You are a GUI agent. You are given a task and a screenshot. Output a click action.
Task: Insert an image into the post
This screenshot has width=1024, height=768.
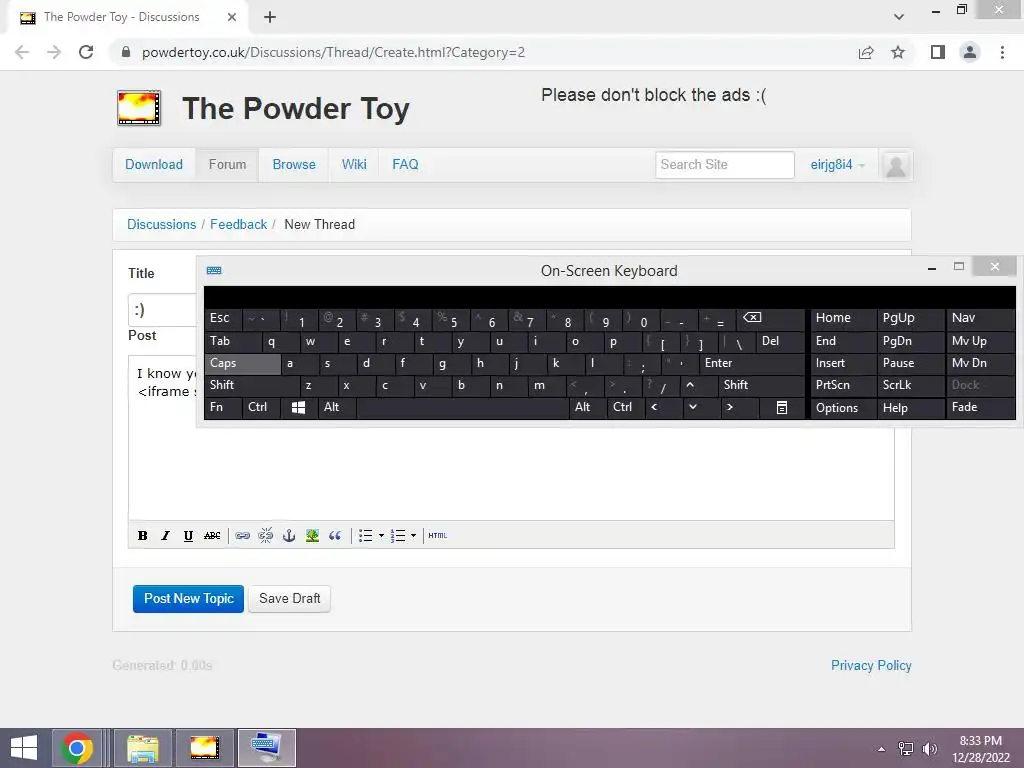312,536
